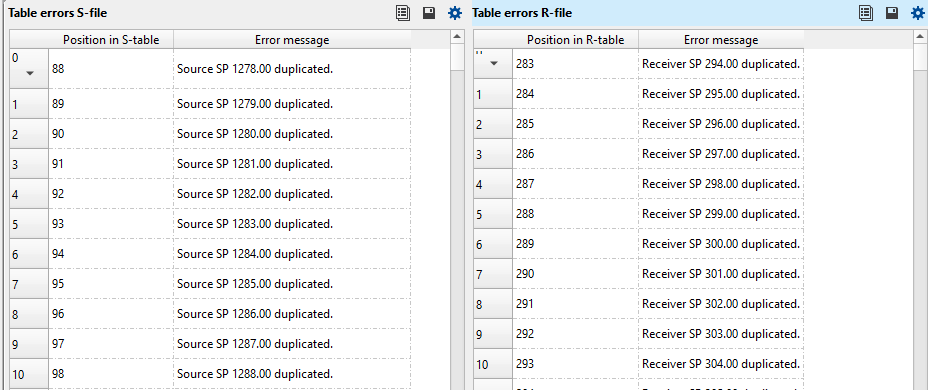928x390 pixels.
Task: Select 'Source SP 1281.00 duplicated.' message
Action: (x=292, y=164)
